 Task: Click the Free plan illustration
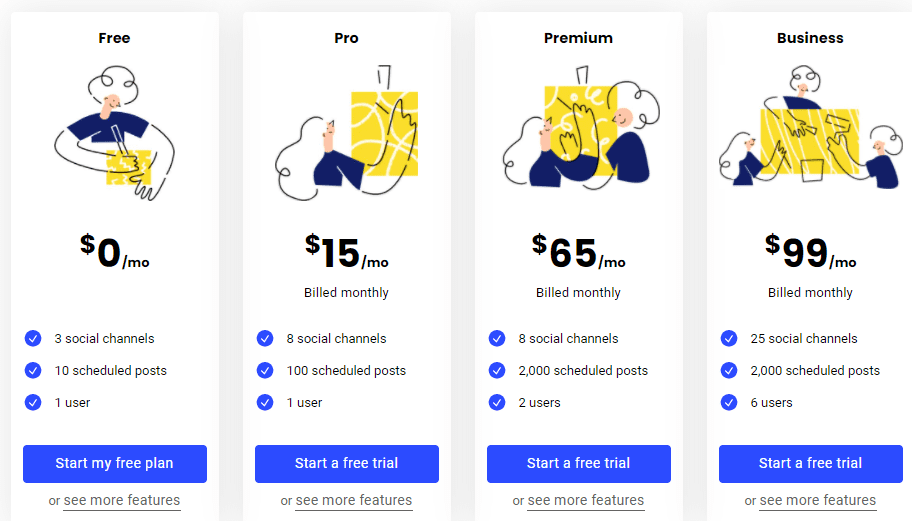pyautogui.click(x=115, y=133)
